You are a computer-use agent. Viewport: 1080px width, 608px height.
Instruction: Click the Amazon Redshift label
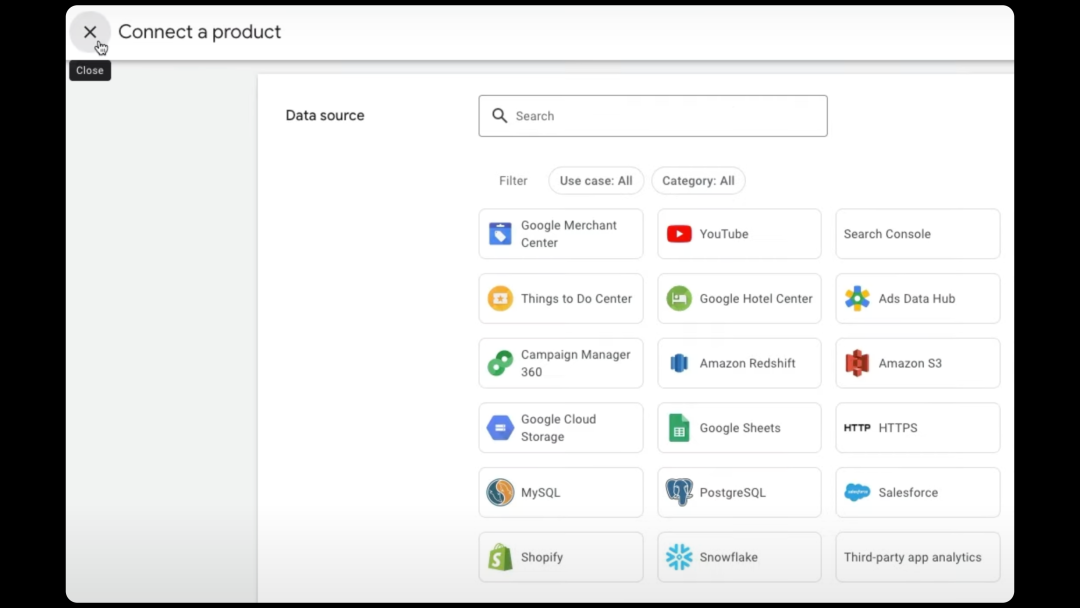(747, 364)
